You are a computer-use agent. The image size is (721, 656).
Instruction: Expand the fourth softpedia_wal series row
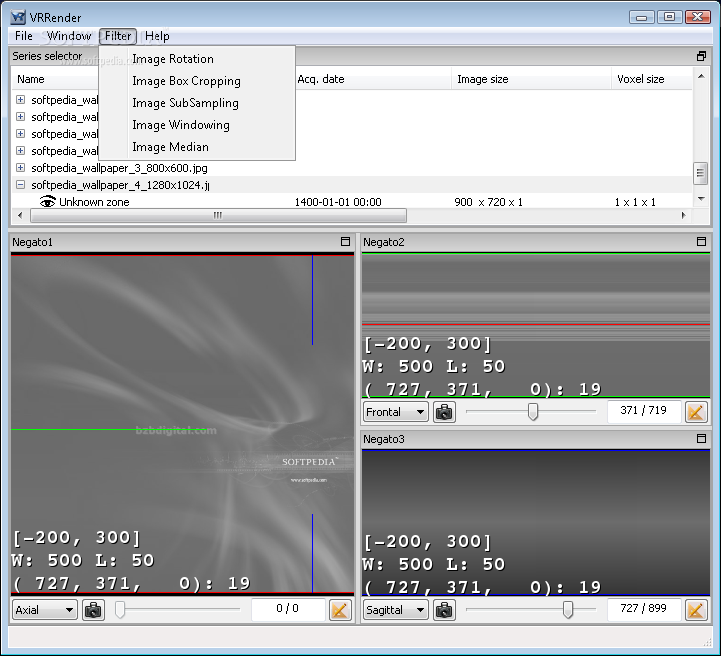click(x=20, y=150)
